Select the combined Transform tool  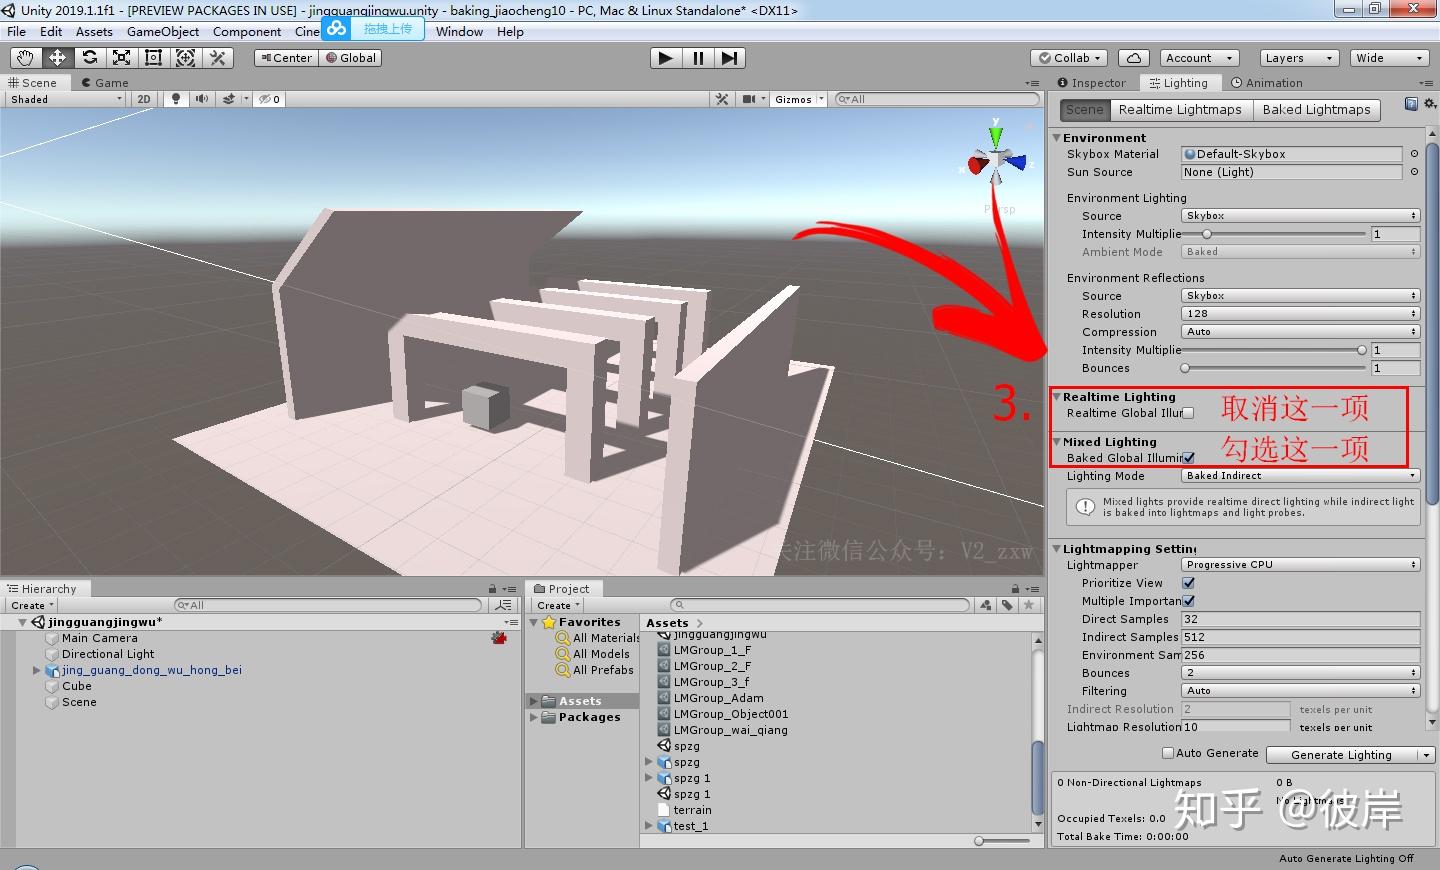[185, 58]
